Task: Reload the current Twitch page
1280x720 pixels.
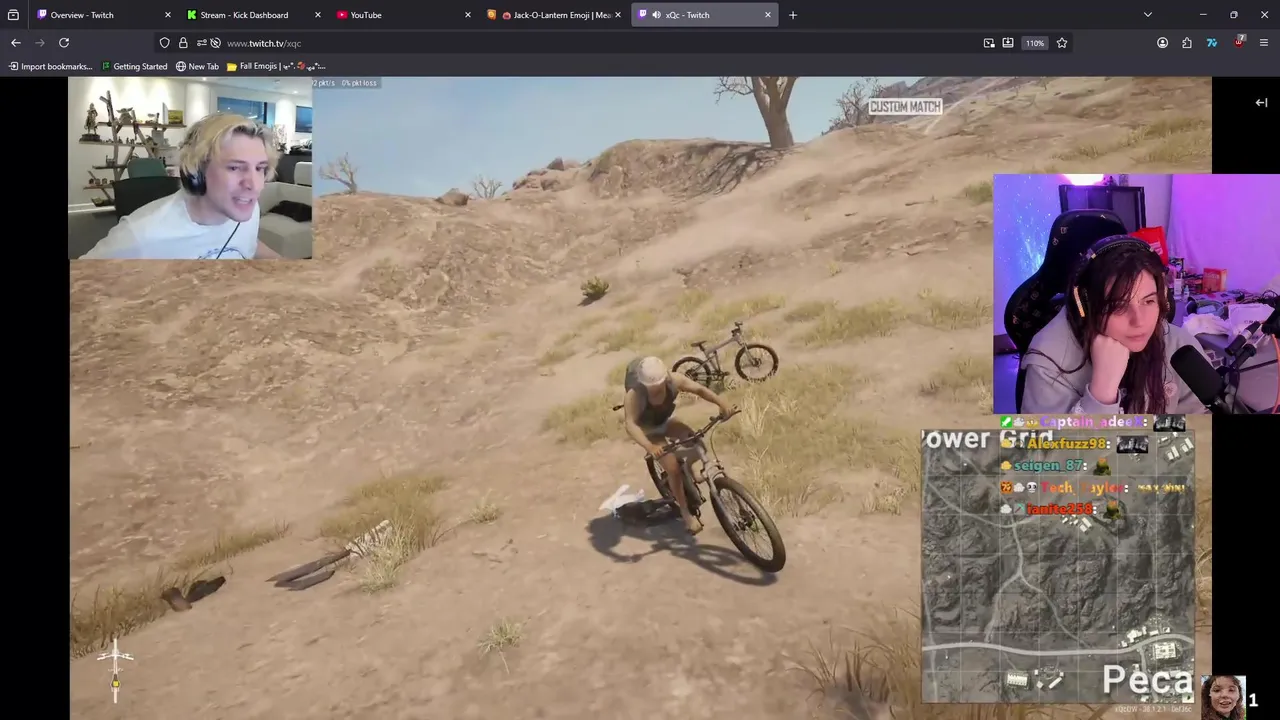Action: pyautogui.click(x=64, y=43)
